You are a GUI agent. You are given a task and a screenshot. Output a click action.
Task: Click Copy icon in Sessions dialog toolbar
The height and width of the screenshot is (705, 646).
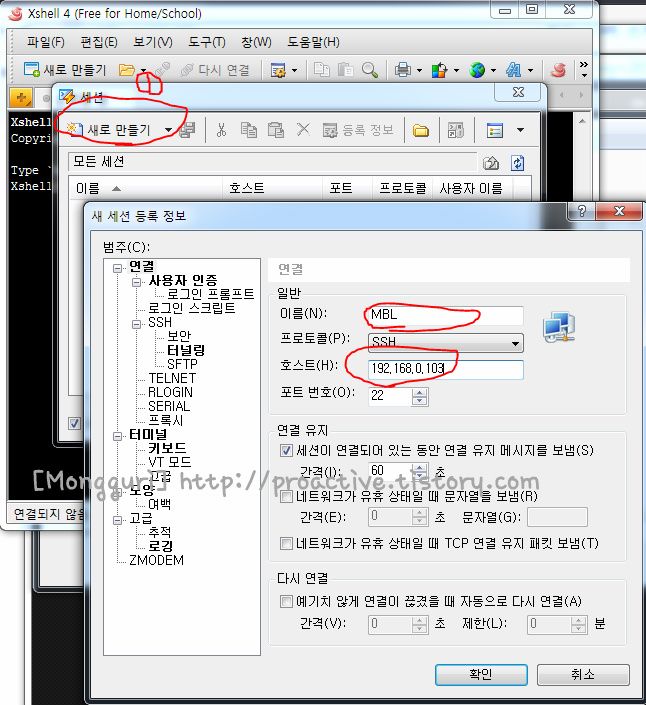[248, 130]
